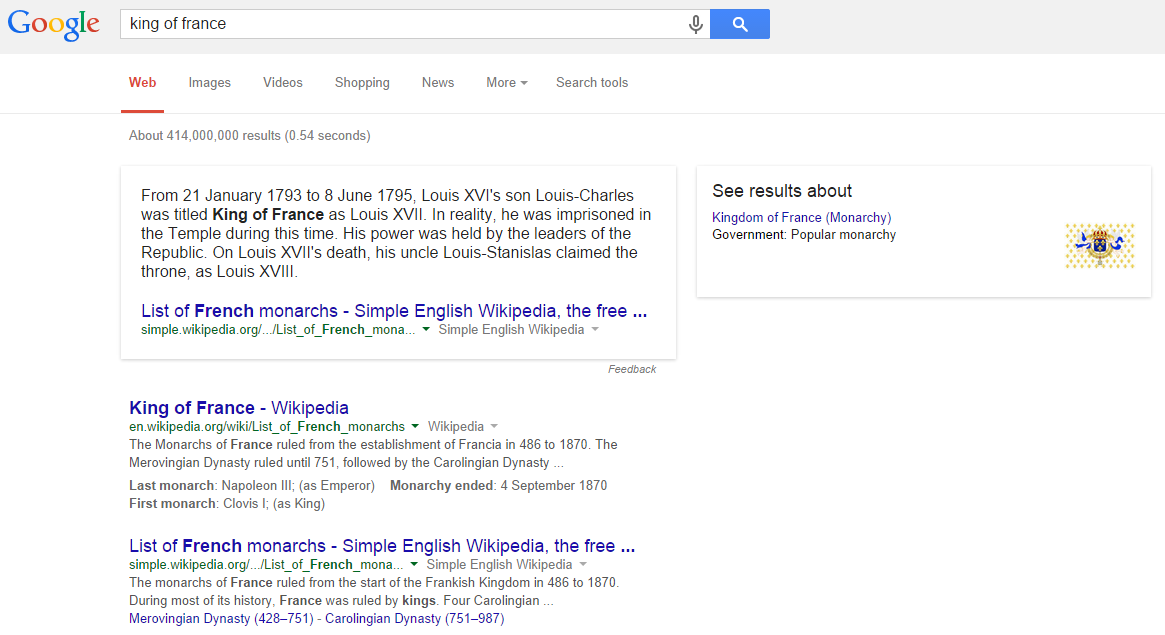Open Search tools options
Viewport: 1165px width, 635px height.
click(592, 83)
